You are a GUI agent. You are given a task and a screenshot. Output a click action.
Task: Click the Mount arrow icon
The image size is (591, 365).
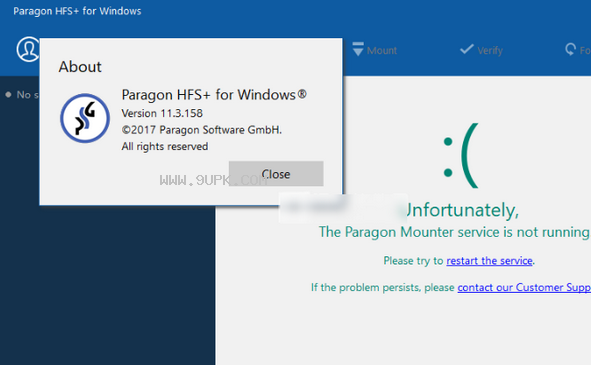[x=358, y=49]
